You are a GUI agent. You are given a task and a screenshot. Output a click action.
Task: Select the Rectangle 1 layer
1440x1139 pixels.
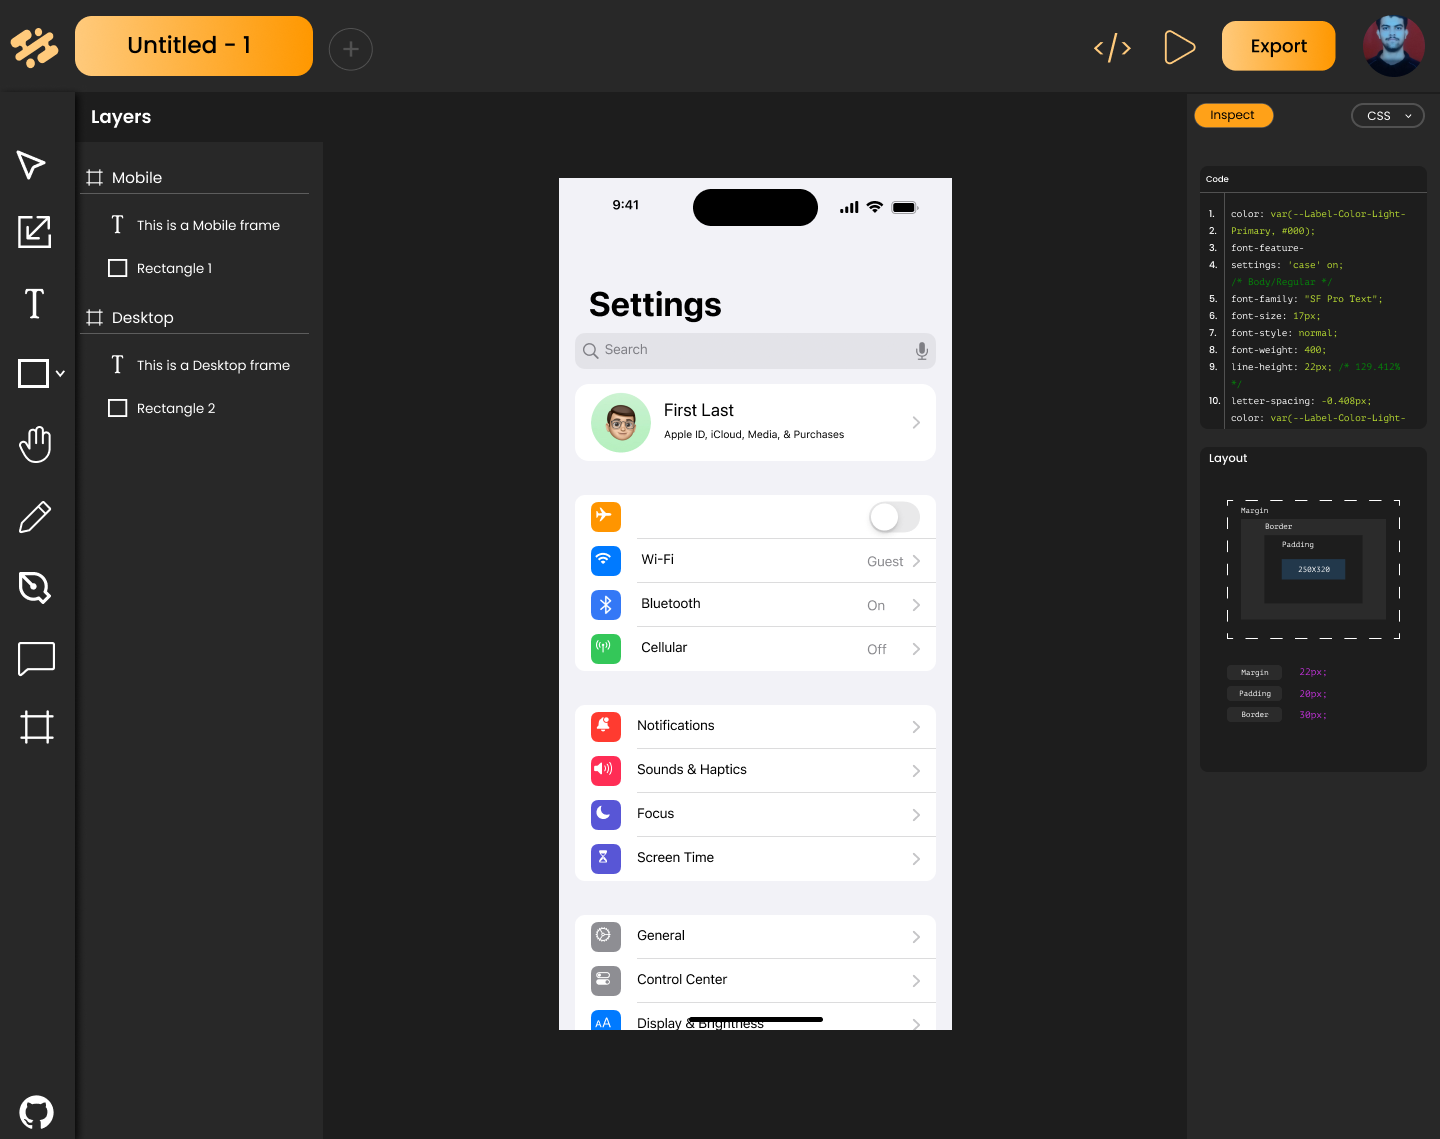point(174,268)
